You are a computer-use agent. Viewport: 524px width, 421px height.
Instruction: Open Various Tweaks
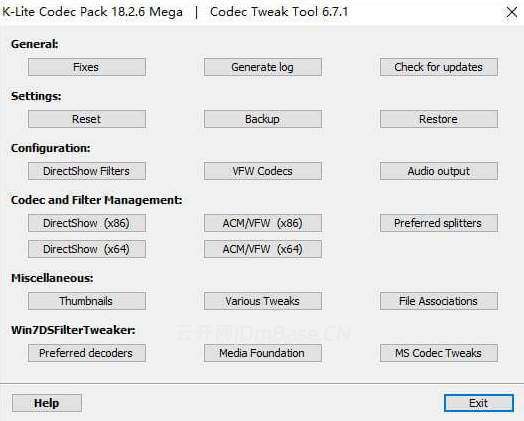point(263,301)
